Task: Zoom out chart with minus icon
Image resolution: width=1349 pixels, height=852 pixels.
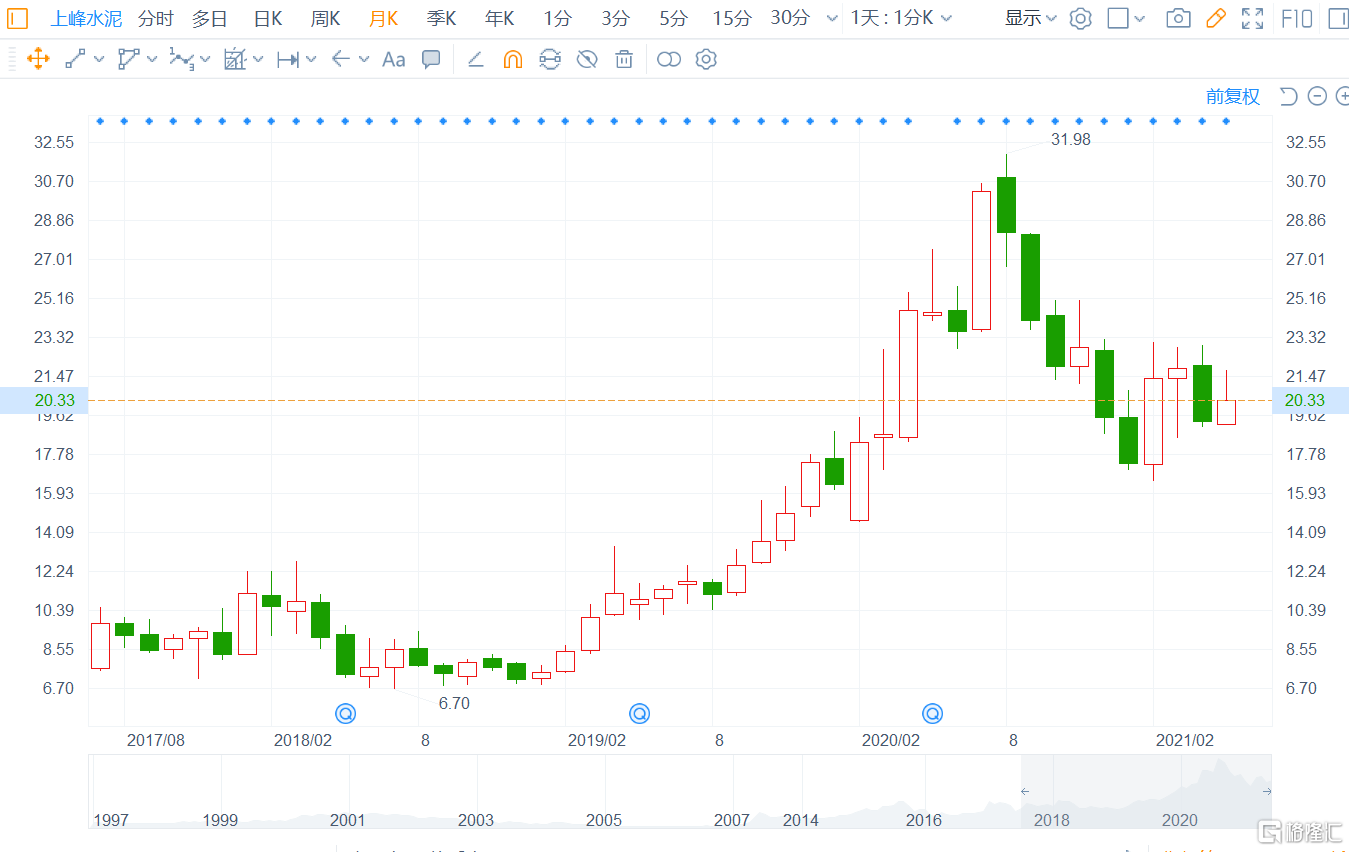Action: click(x=1317, y=96)
